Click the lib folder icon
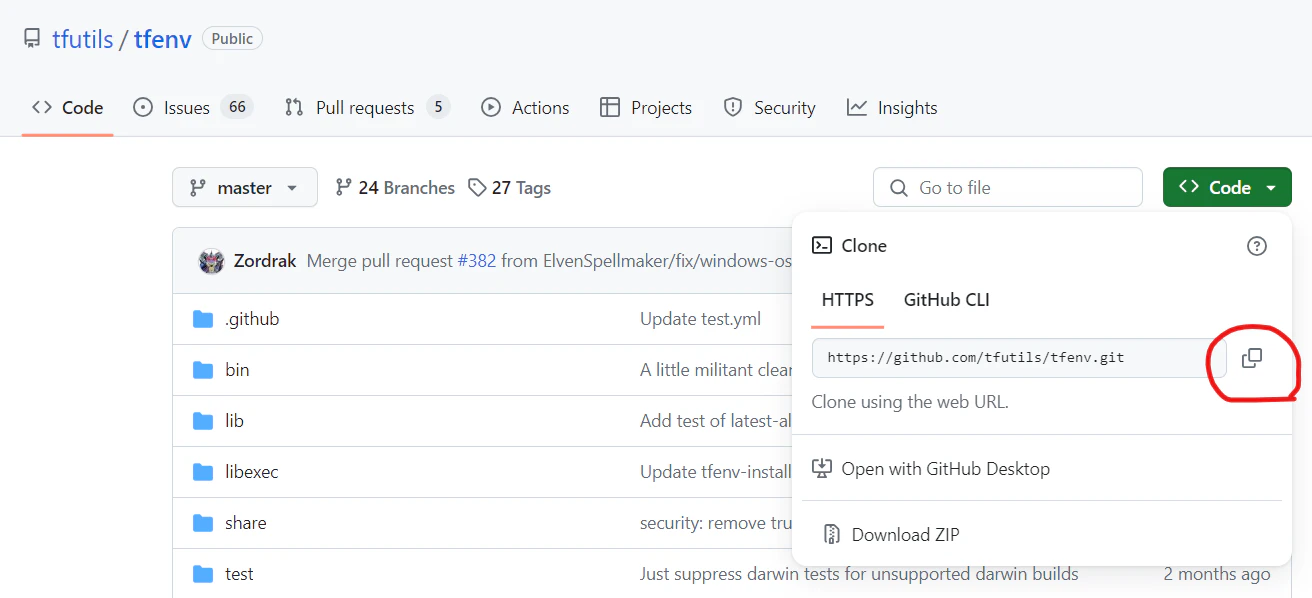The height and width of the screenshot is (598, 1312). click(203, 421)
